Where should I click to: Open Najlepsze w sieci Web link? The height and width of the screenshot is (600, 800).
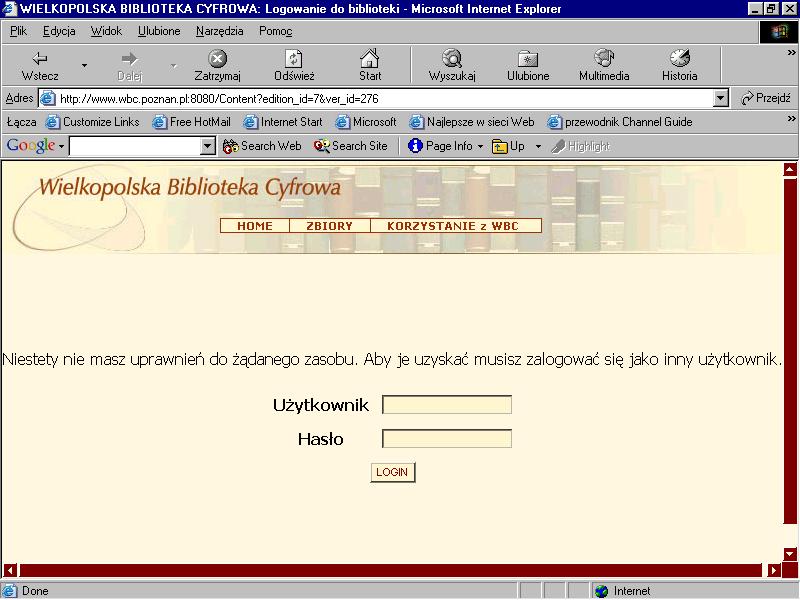coord(472,122)
